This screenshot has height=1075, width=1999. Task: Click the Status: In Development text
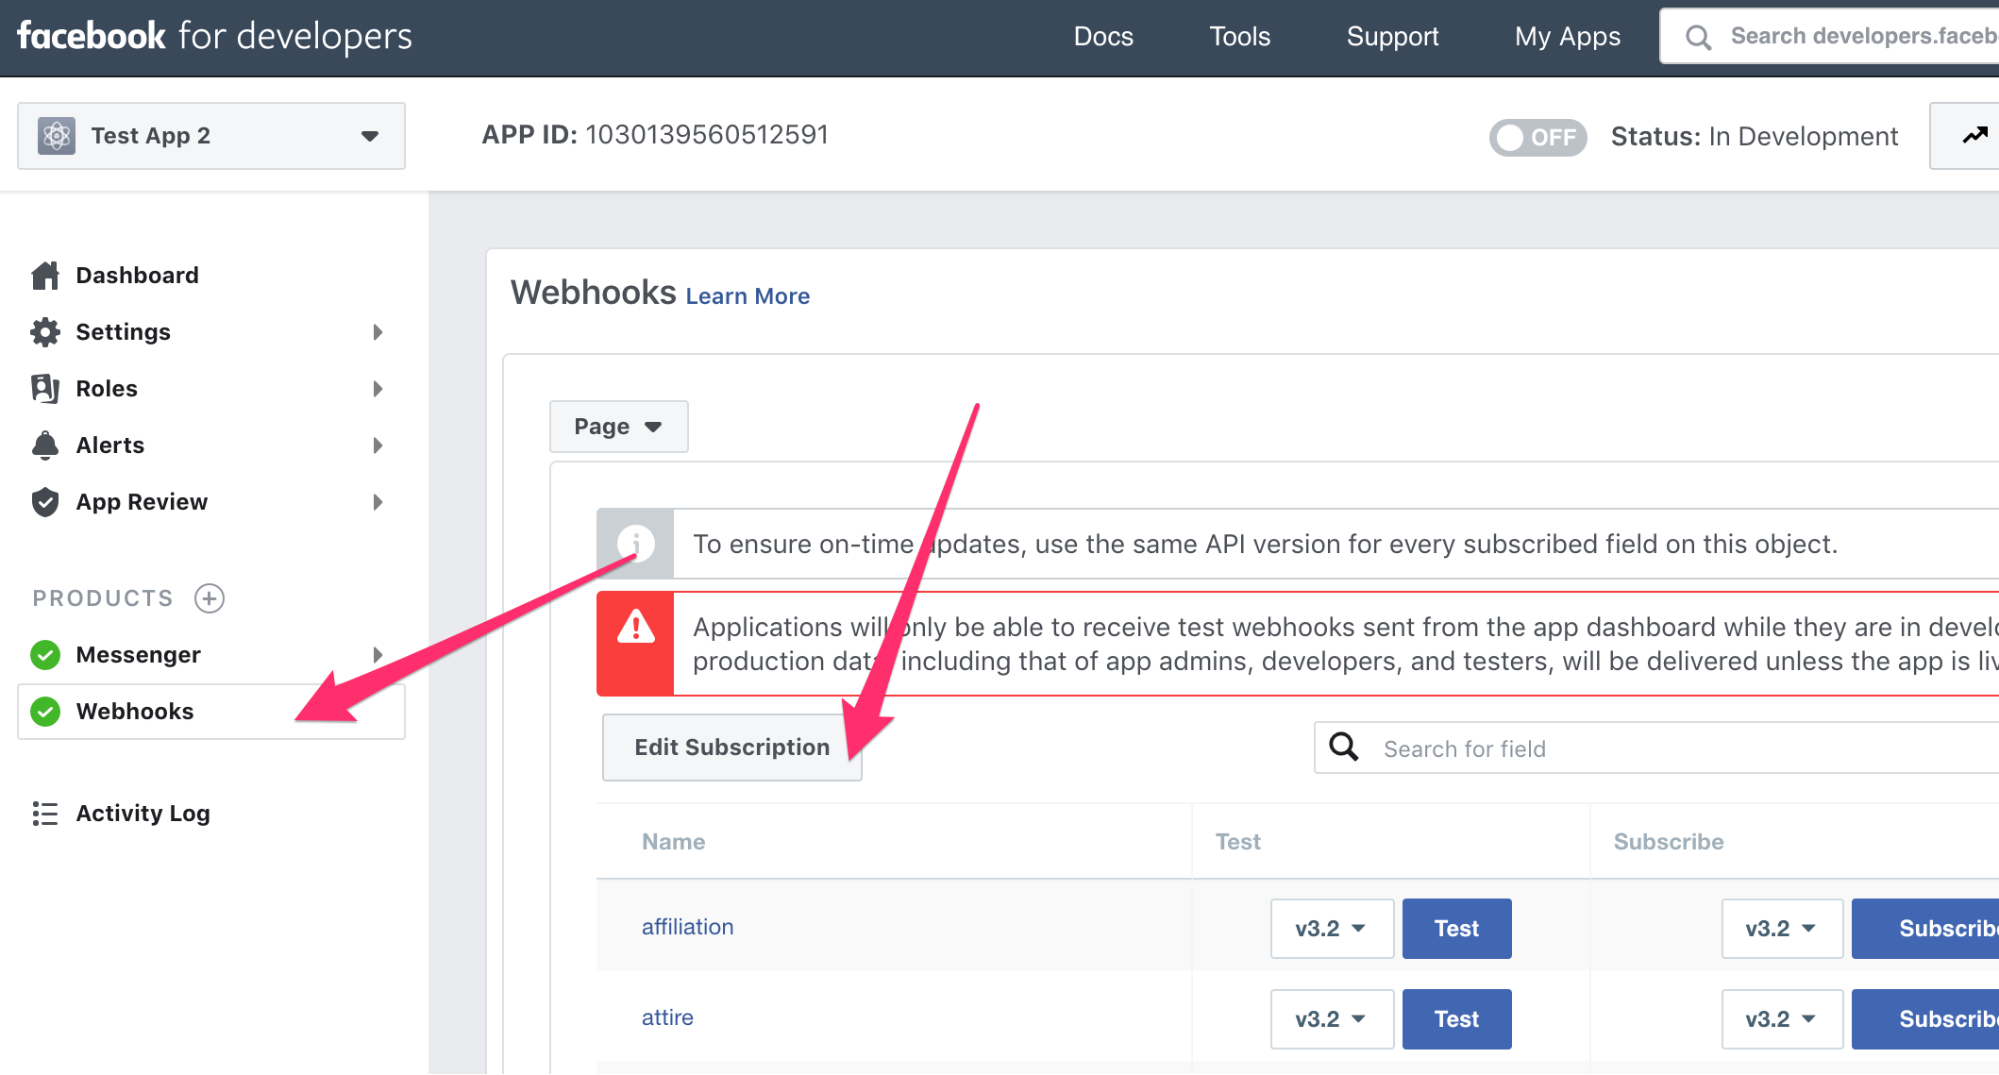click(x=1754, y=137)
